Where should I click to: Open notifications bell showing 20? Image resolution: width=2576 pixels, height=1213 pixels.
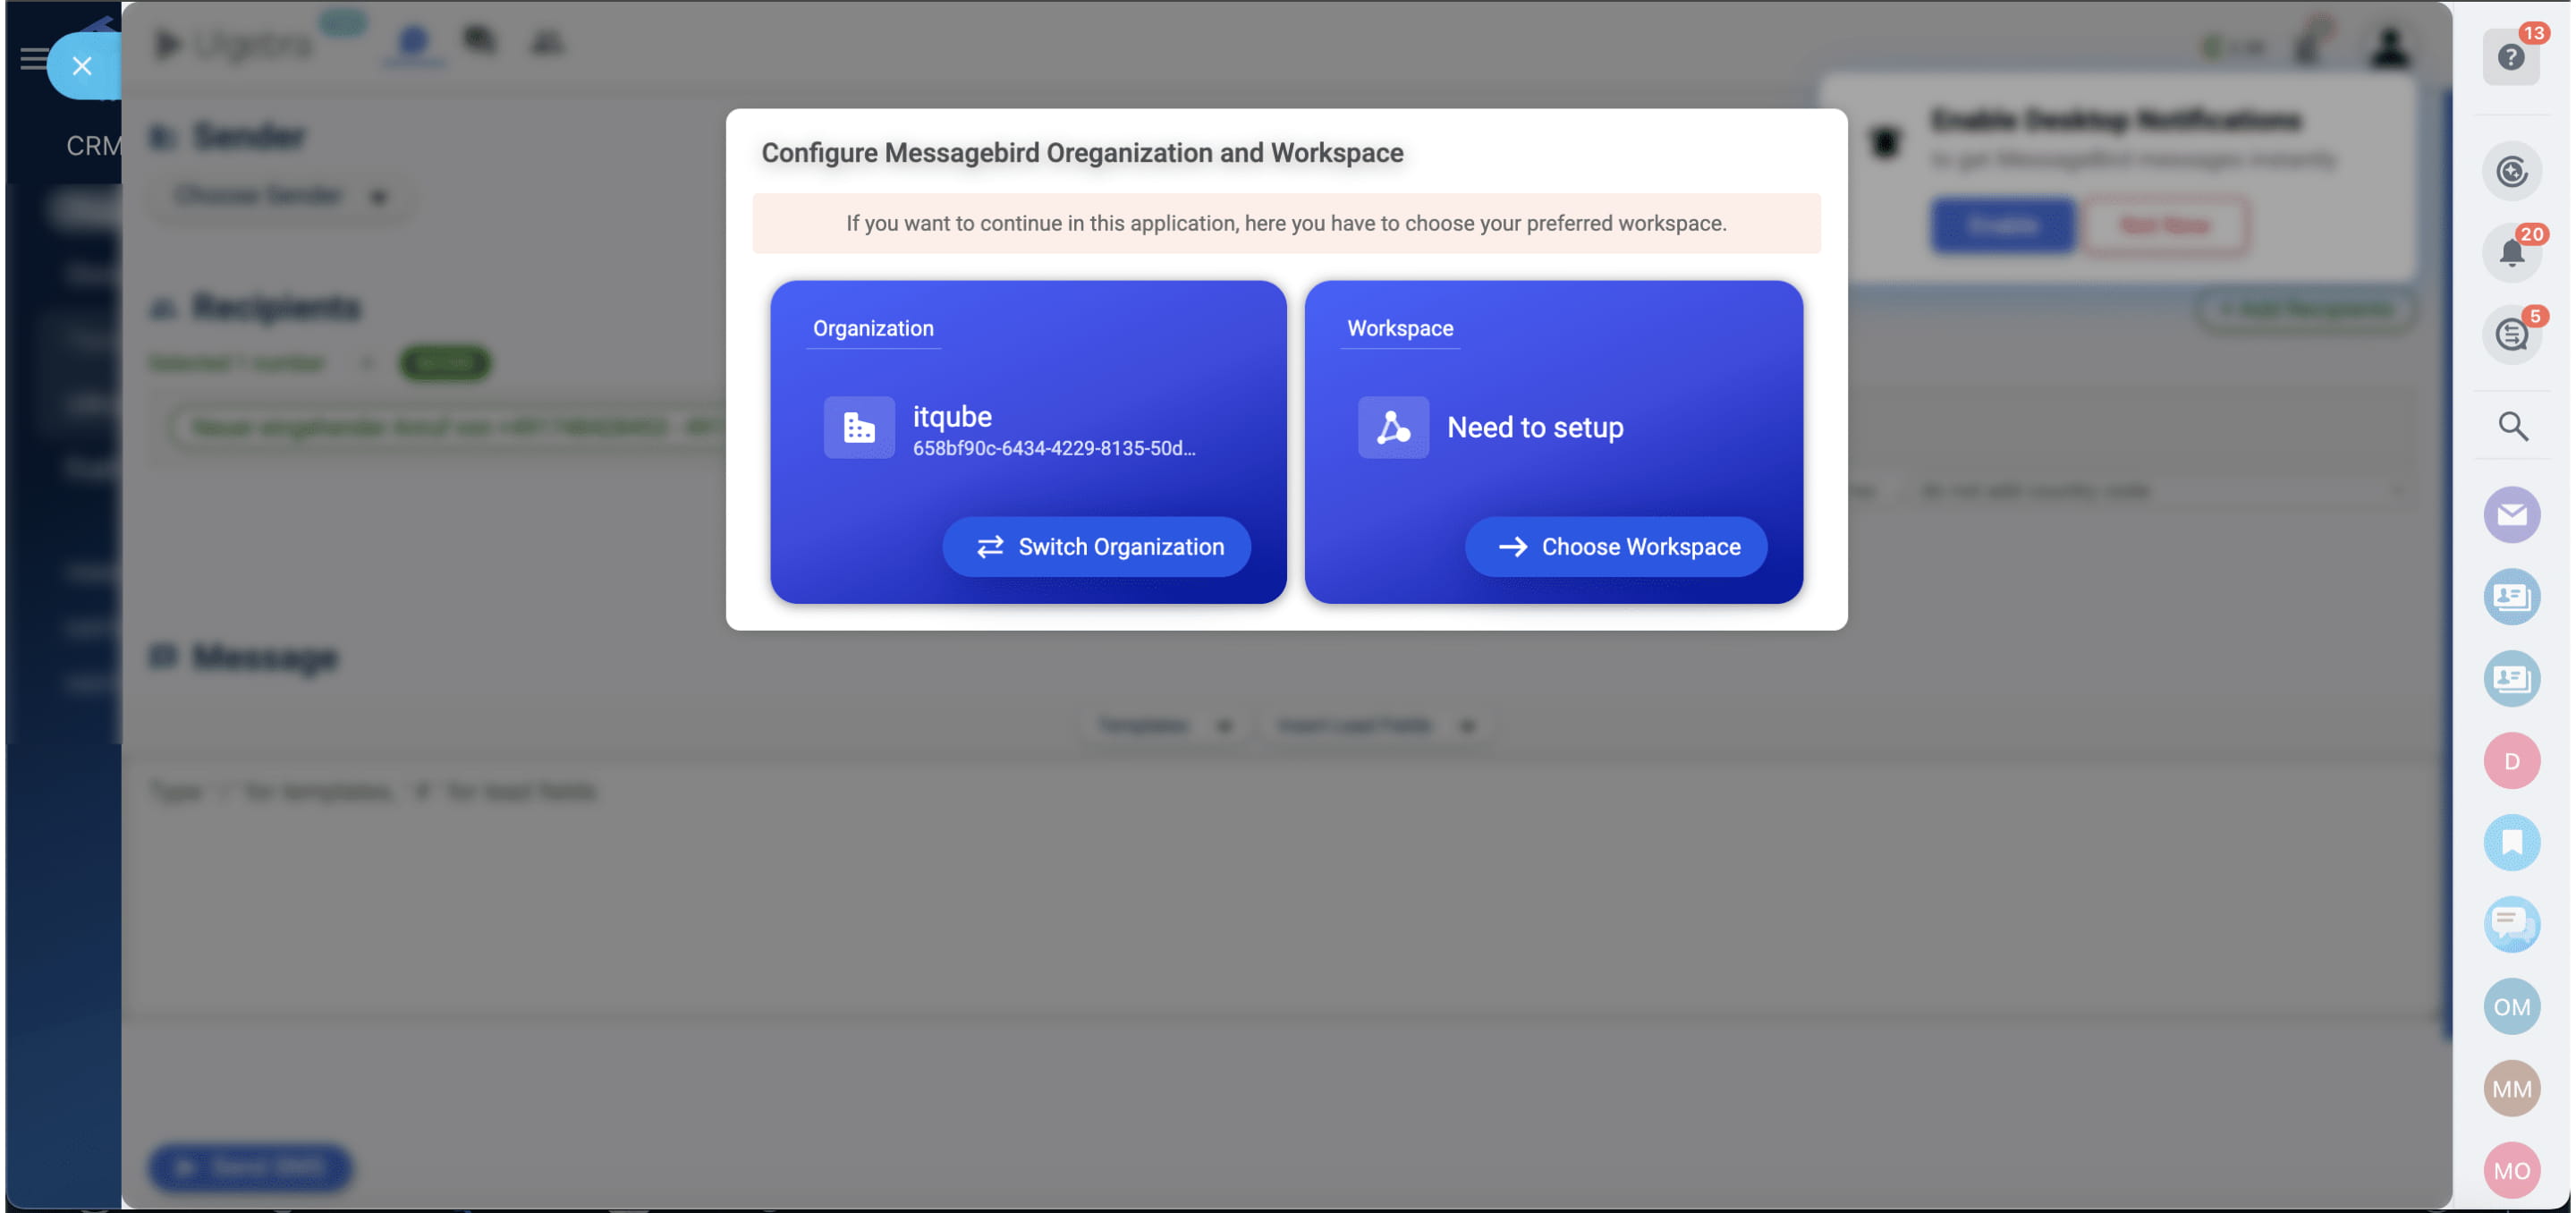click(2511, 253)
